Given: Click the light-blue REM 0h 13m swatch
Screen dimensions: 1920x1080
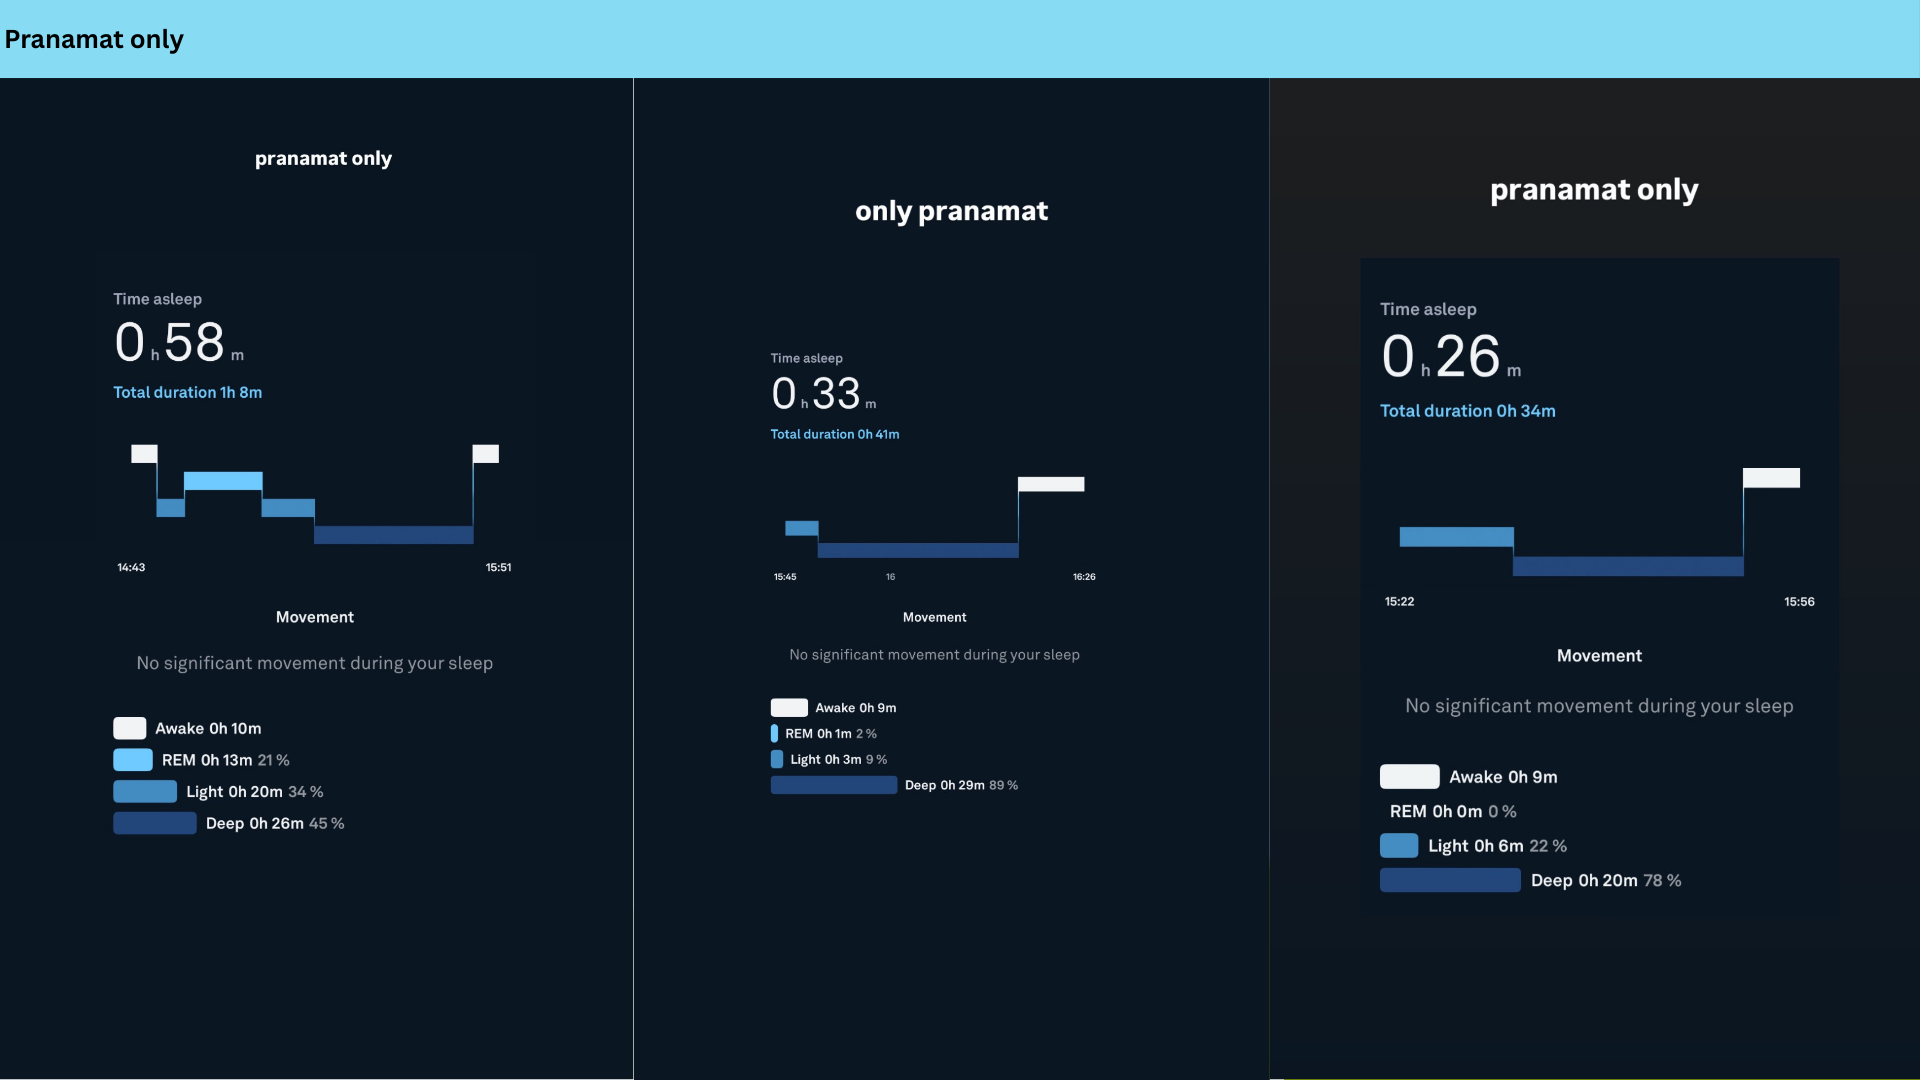Looking at the screenshot, I should 133,760.
